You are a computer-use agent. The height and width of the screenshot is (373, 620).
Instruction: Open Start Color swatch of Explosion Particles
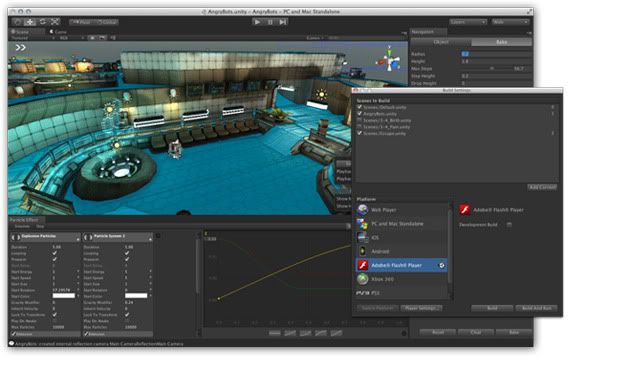64,295
